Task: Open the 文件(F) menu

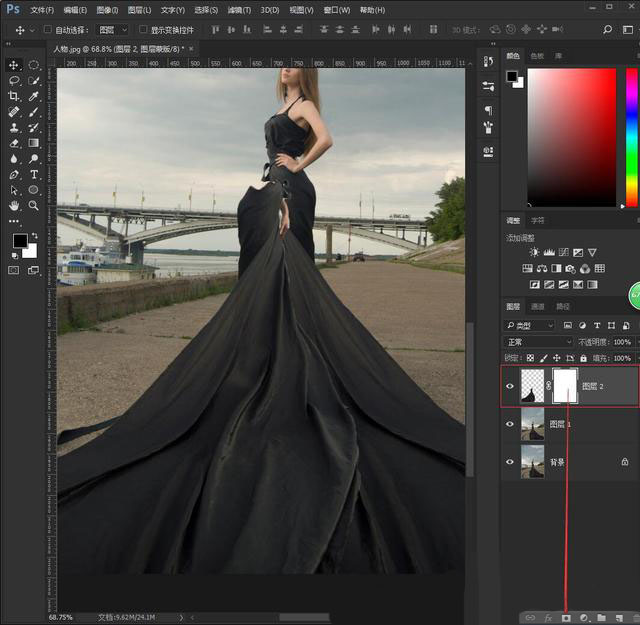Action: [42, 10]
